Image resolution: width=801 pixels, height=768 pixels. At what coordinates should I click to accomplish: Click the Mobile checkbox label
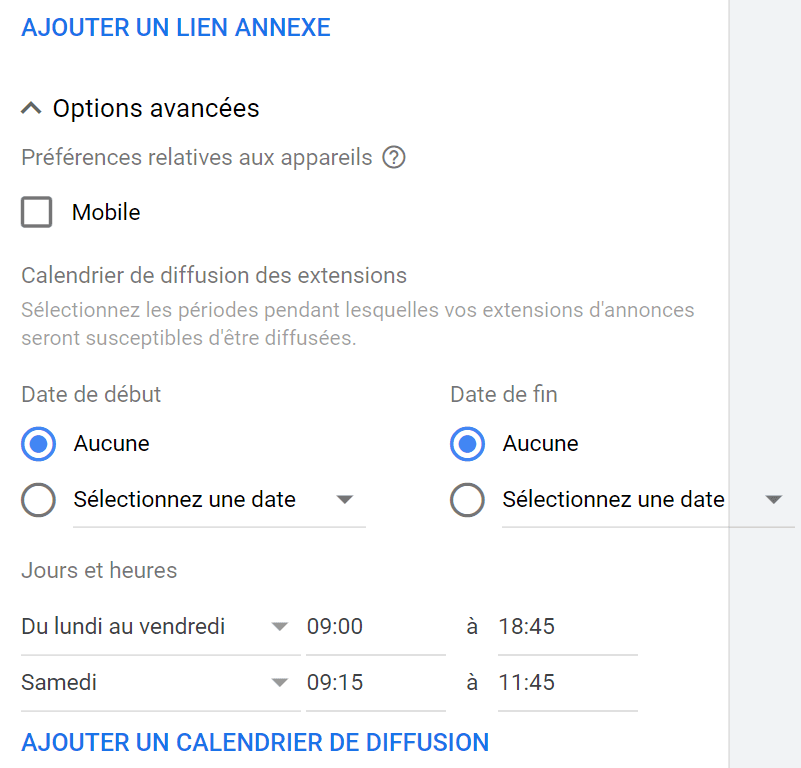click(x=106, y=212)
